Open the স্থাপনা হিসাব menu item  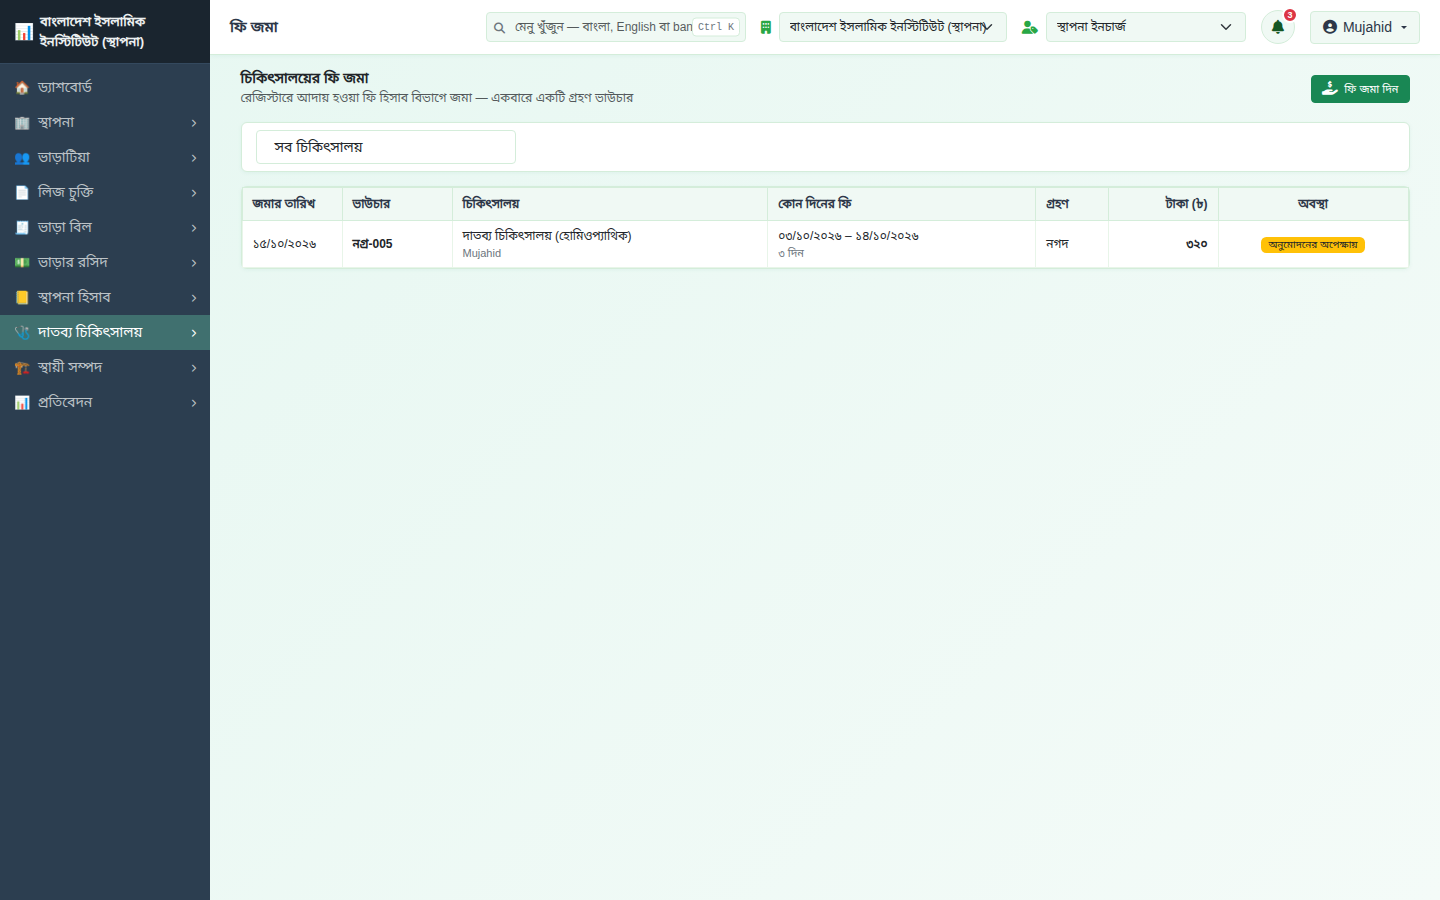pos(105,298)
